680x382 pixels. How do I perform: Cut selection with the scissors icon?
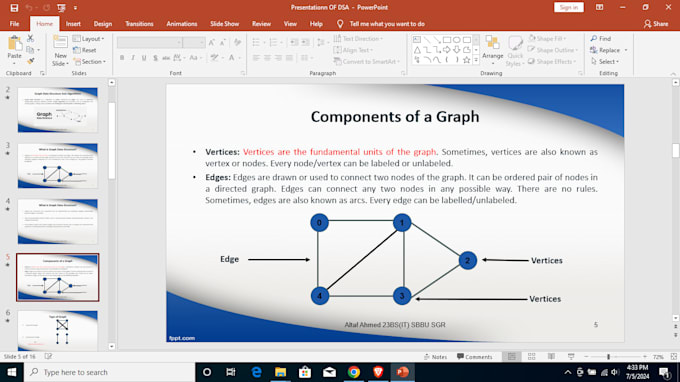pos(30,39)
